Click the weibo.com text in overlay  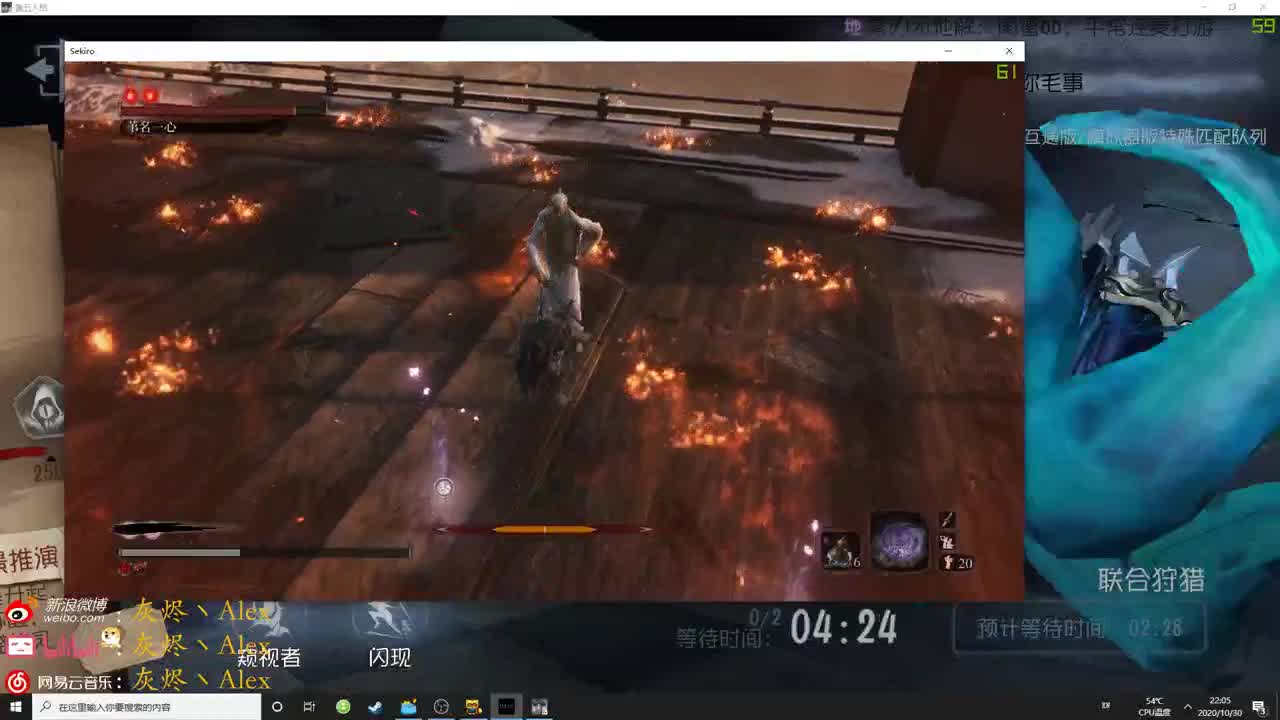[x=74, y=618]
